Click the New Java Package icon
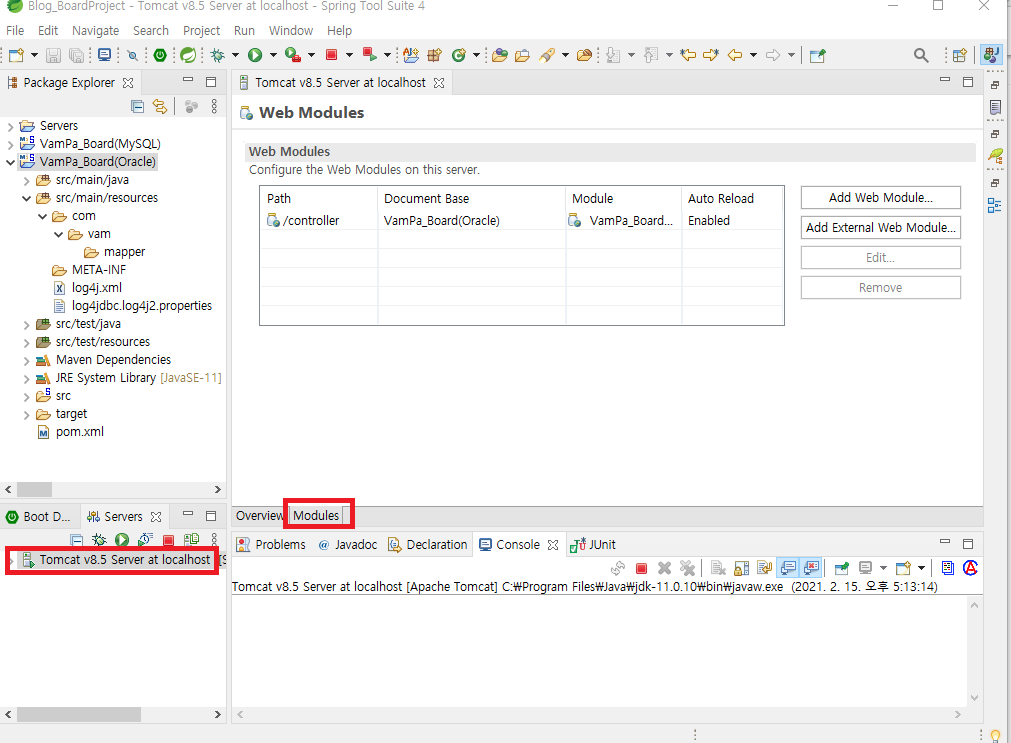This screenshot has width=1011, height=743. coord(435,55)
